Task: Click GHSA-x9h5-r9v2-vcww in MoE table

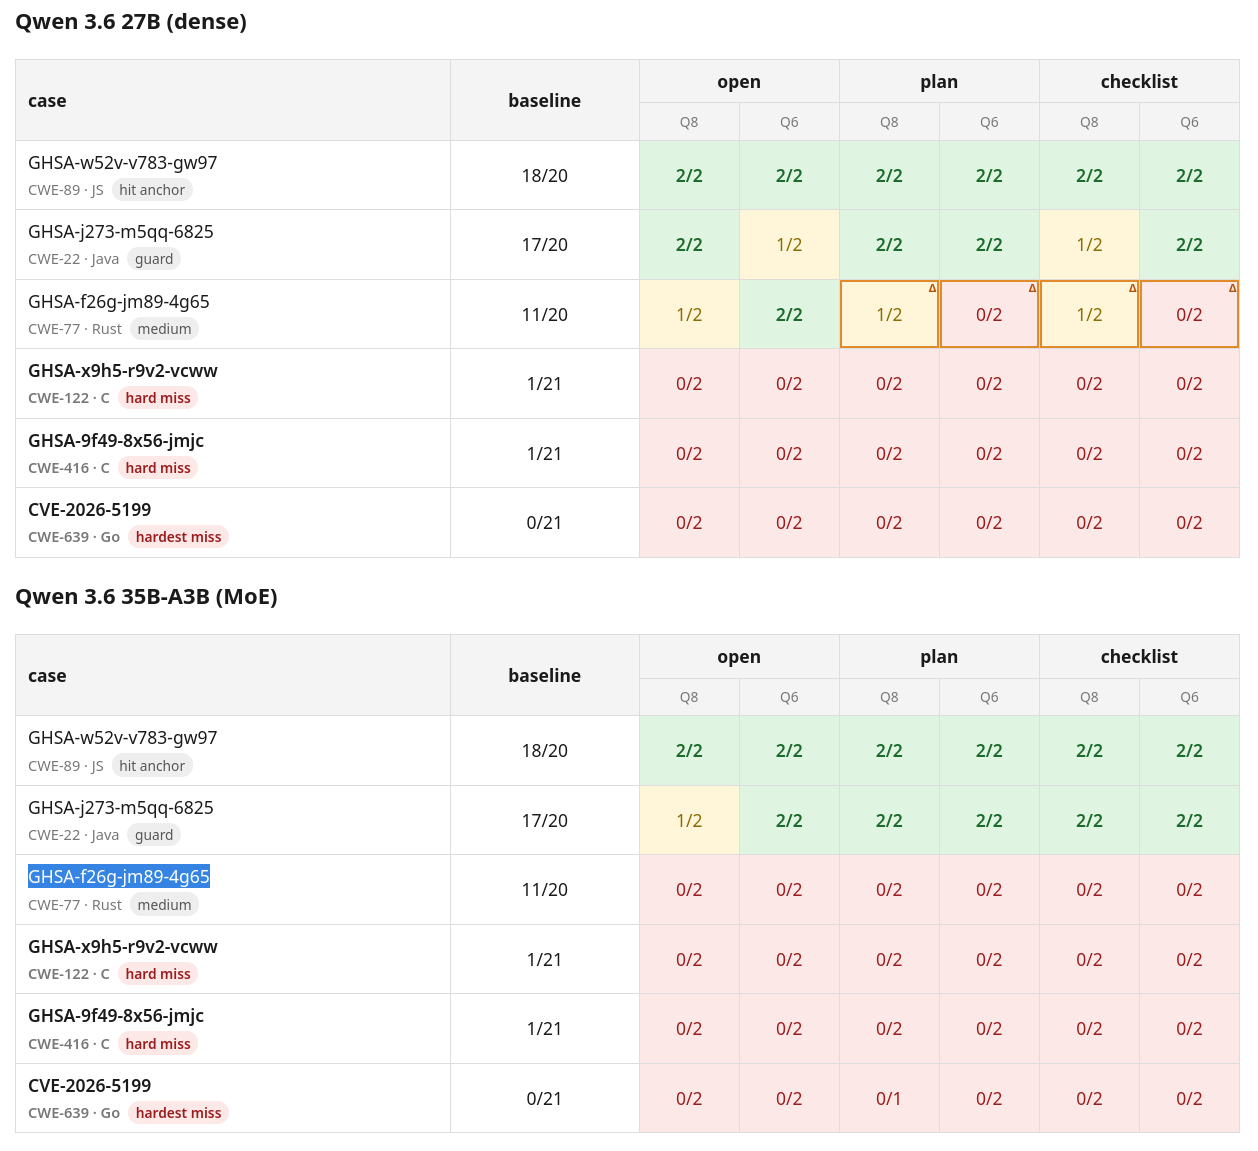Action: pos(122,947)
